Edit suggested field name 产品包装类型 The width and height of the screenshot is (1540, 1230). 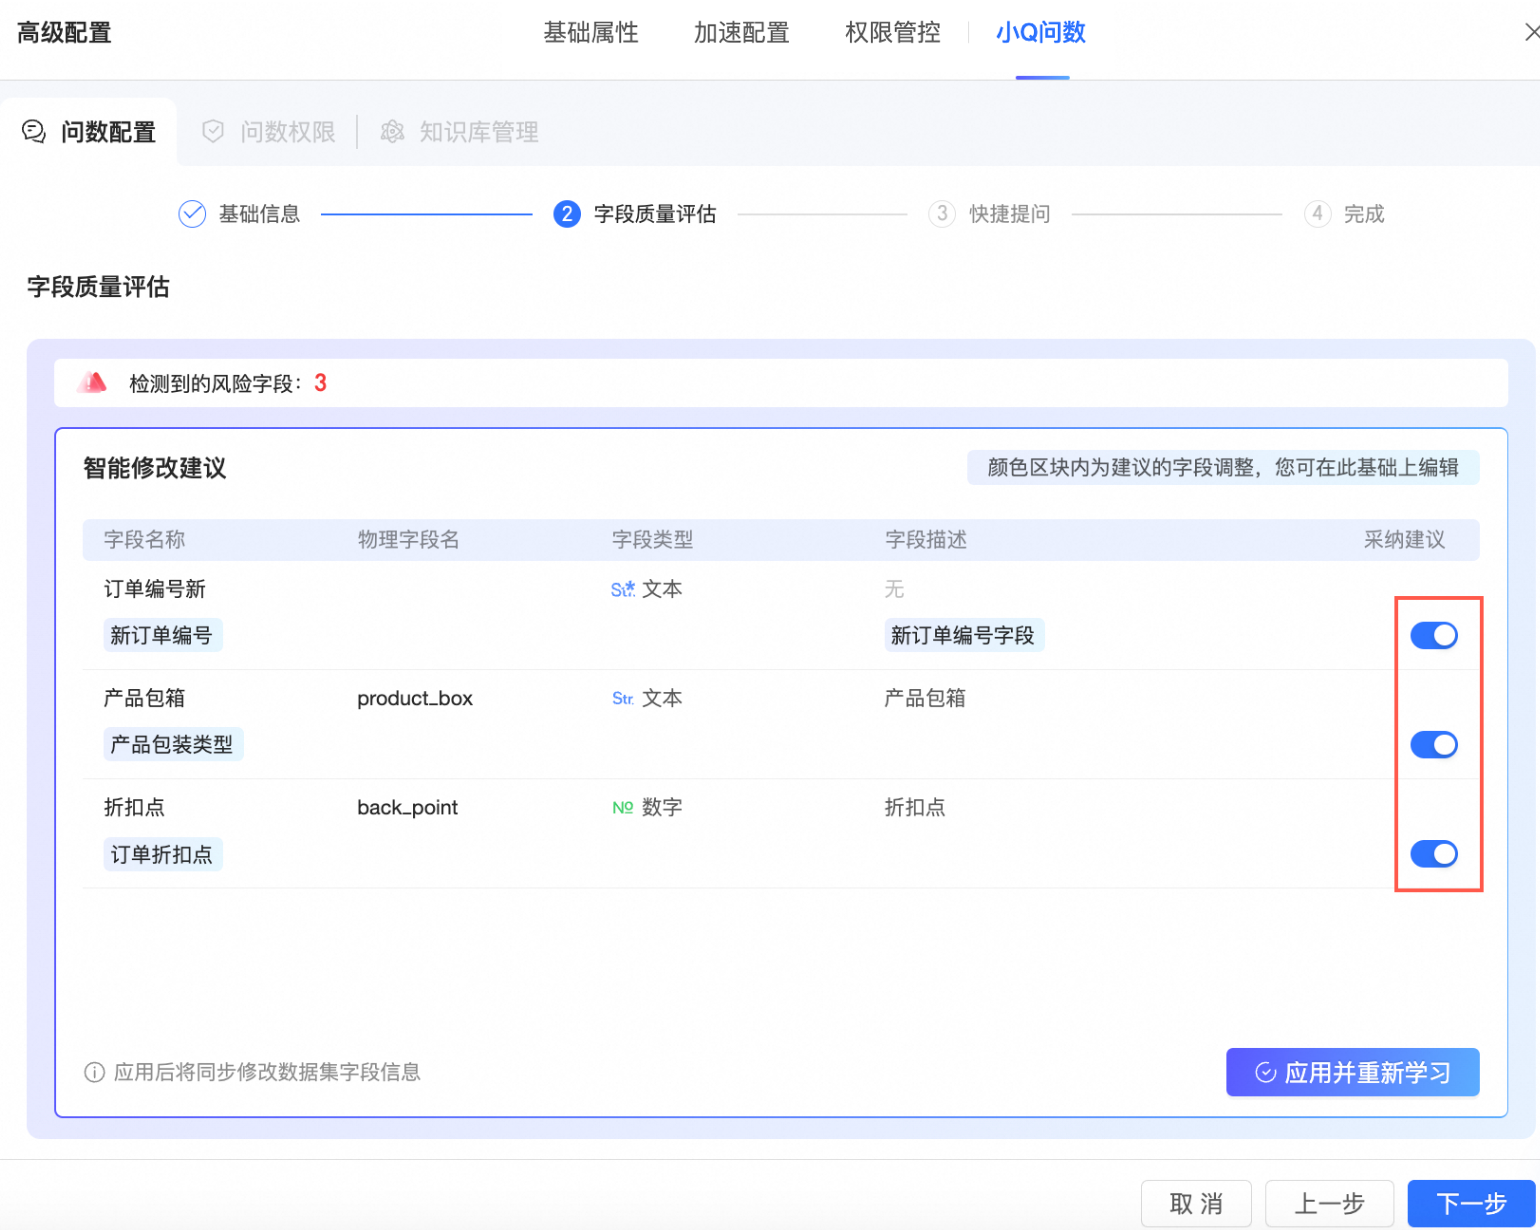tap(172, 744)
